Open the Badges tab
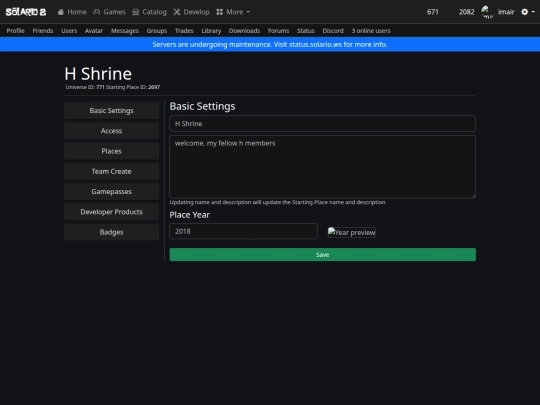540x405 pixels. click(111, 232)
